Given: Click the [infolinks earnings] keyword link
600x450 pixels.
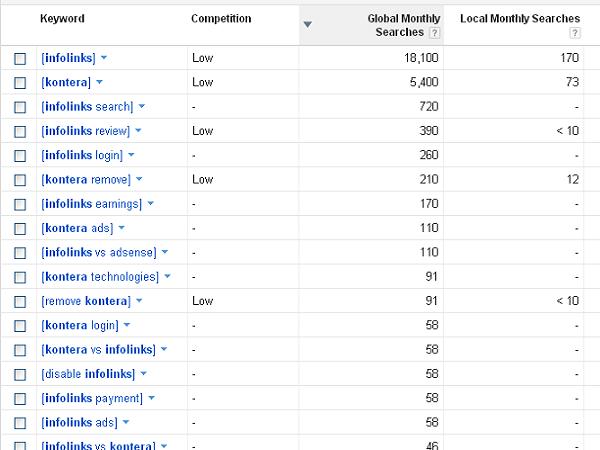Looking at the screenshot, I should pyautogui.click(x=91, y=204).
